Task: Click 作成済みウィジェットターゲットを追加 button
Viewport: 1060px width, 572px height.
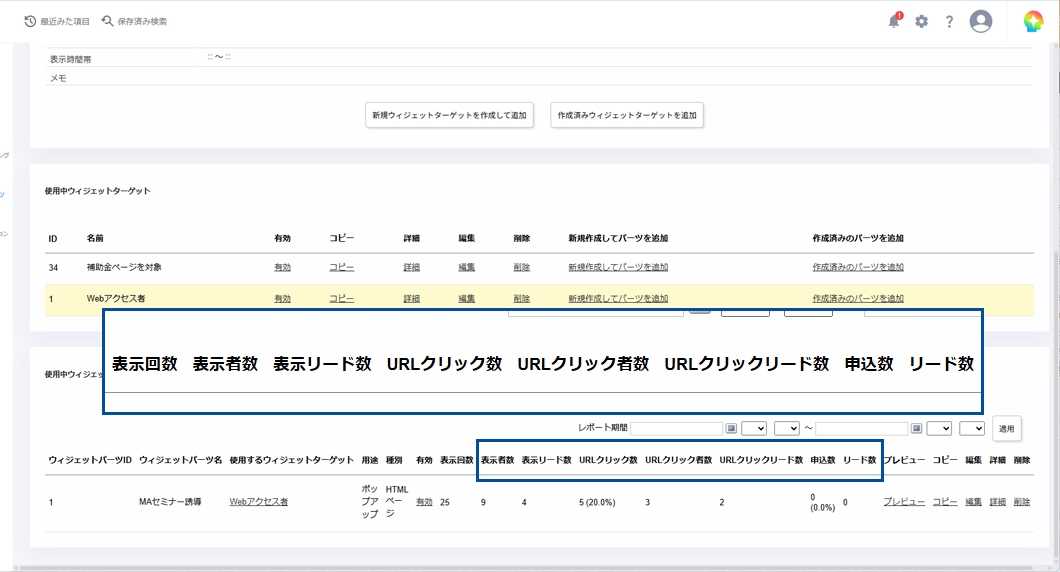Action: point(627,115)
